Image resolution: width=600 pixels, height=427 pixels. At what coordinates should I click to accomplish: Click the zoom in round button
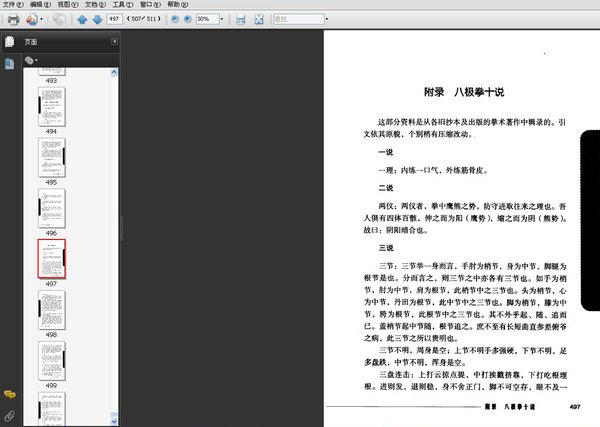188,19
